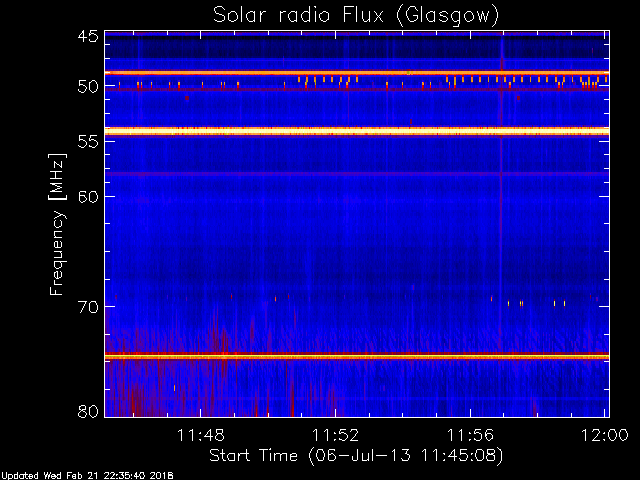The width and height of the screenshot is (640, 480).
Task: Click the bright white emission band near 54 MHz
Action: pyautogui.click(x=357, y=131)
